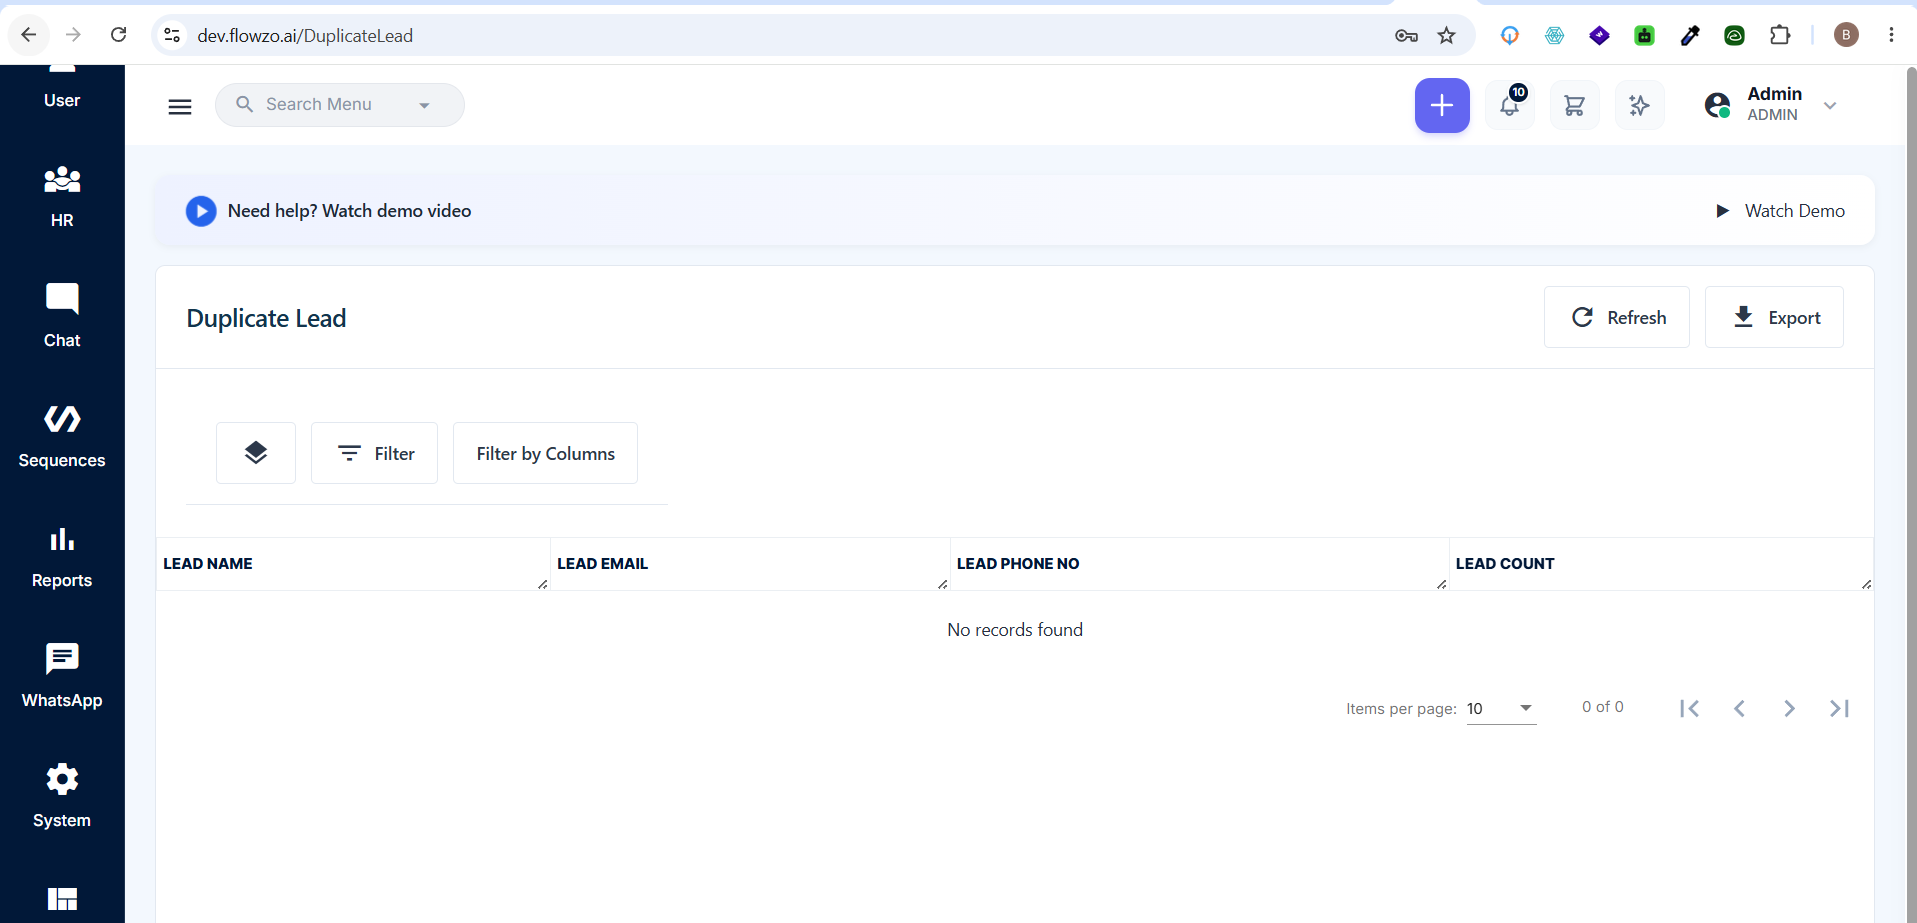Screen dimensions: 1917x923
Task: Export the Duplicate Lead data
Action: click(x=1774, y=317)
